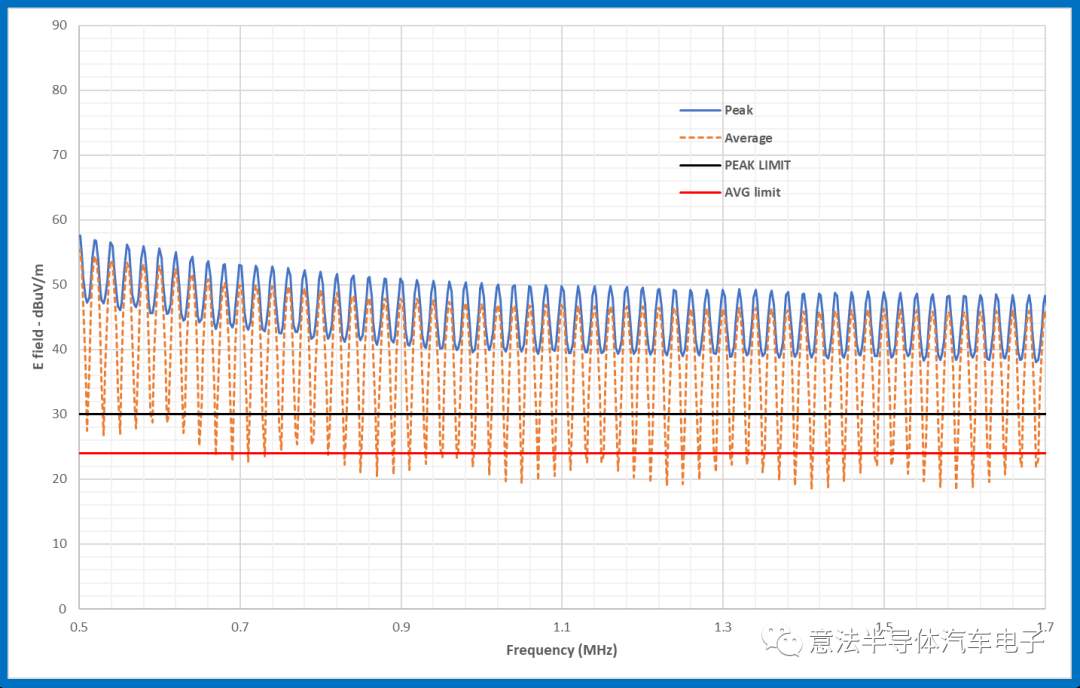Select the AVG limit legend text
Screen dimensions: 1080x688
click(x=752, y=192)
